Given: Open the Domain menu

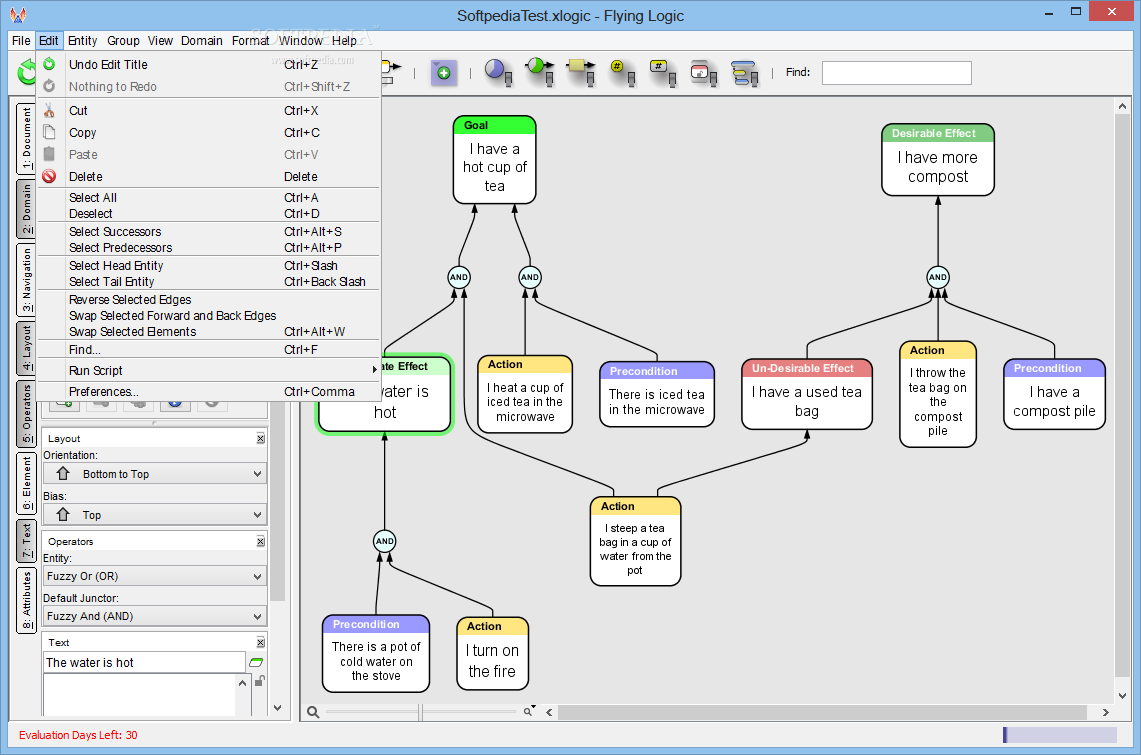Looking at the screenshot, I should pyautogui.click(x=202, y=41).
